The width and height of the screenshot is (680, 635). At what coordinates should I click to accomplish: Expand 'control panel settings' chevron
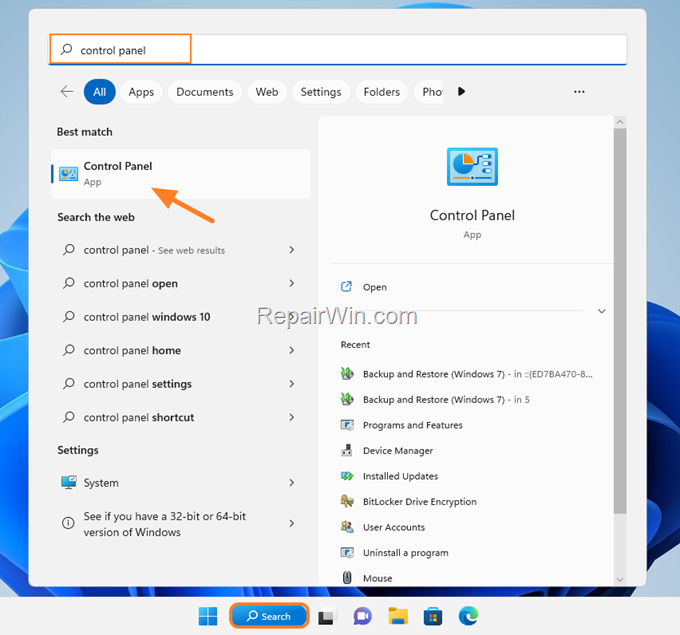click(292, 383)
